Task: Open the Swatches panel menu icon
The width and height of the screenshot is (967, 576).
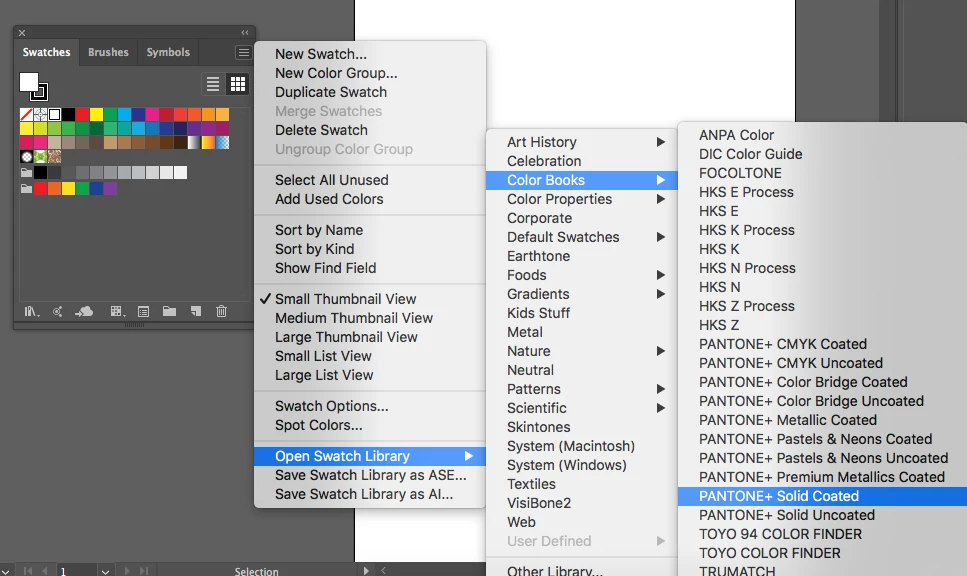Action: [244, 52]
